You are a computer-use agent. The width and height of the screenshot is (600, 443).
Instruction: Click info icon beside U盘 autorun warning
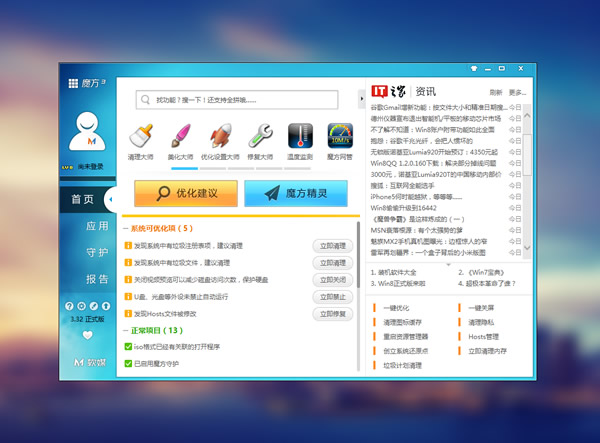(128, 296)
